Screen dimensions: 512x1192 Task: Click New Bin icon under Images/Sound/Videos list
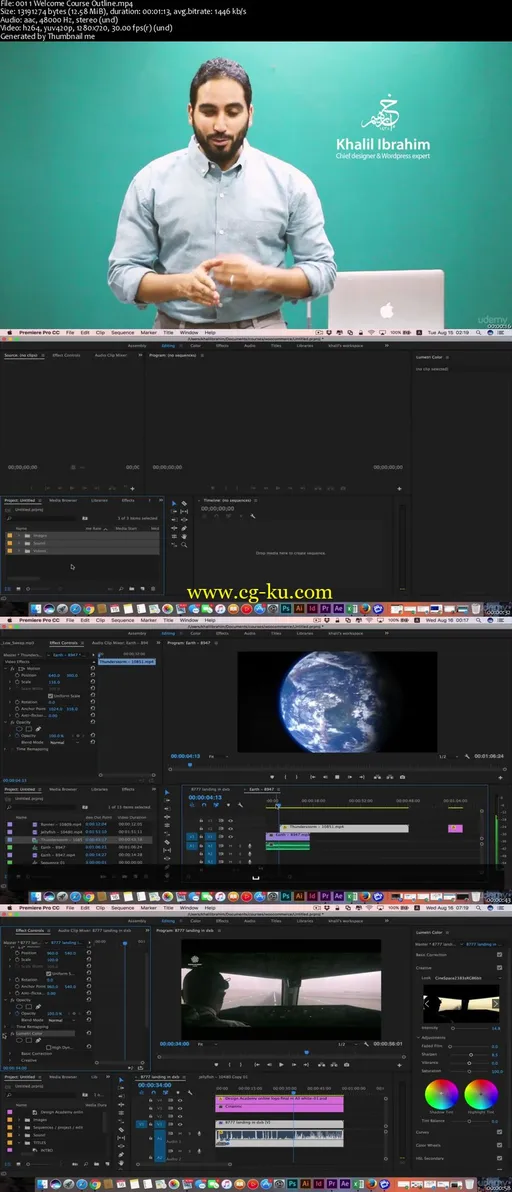131,588
